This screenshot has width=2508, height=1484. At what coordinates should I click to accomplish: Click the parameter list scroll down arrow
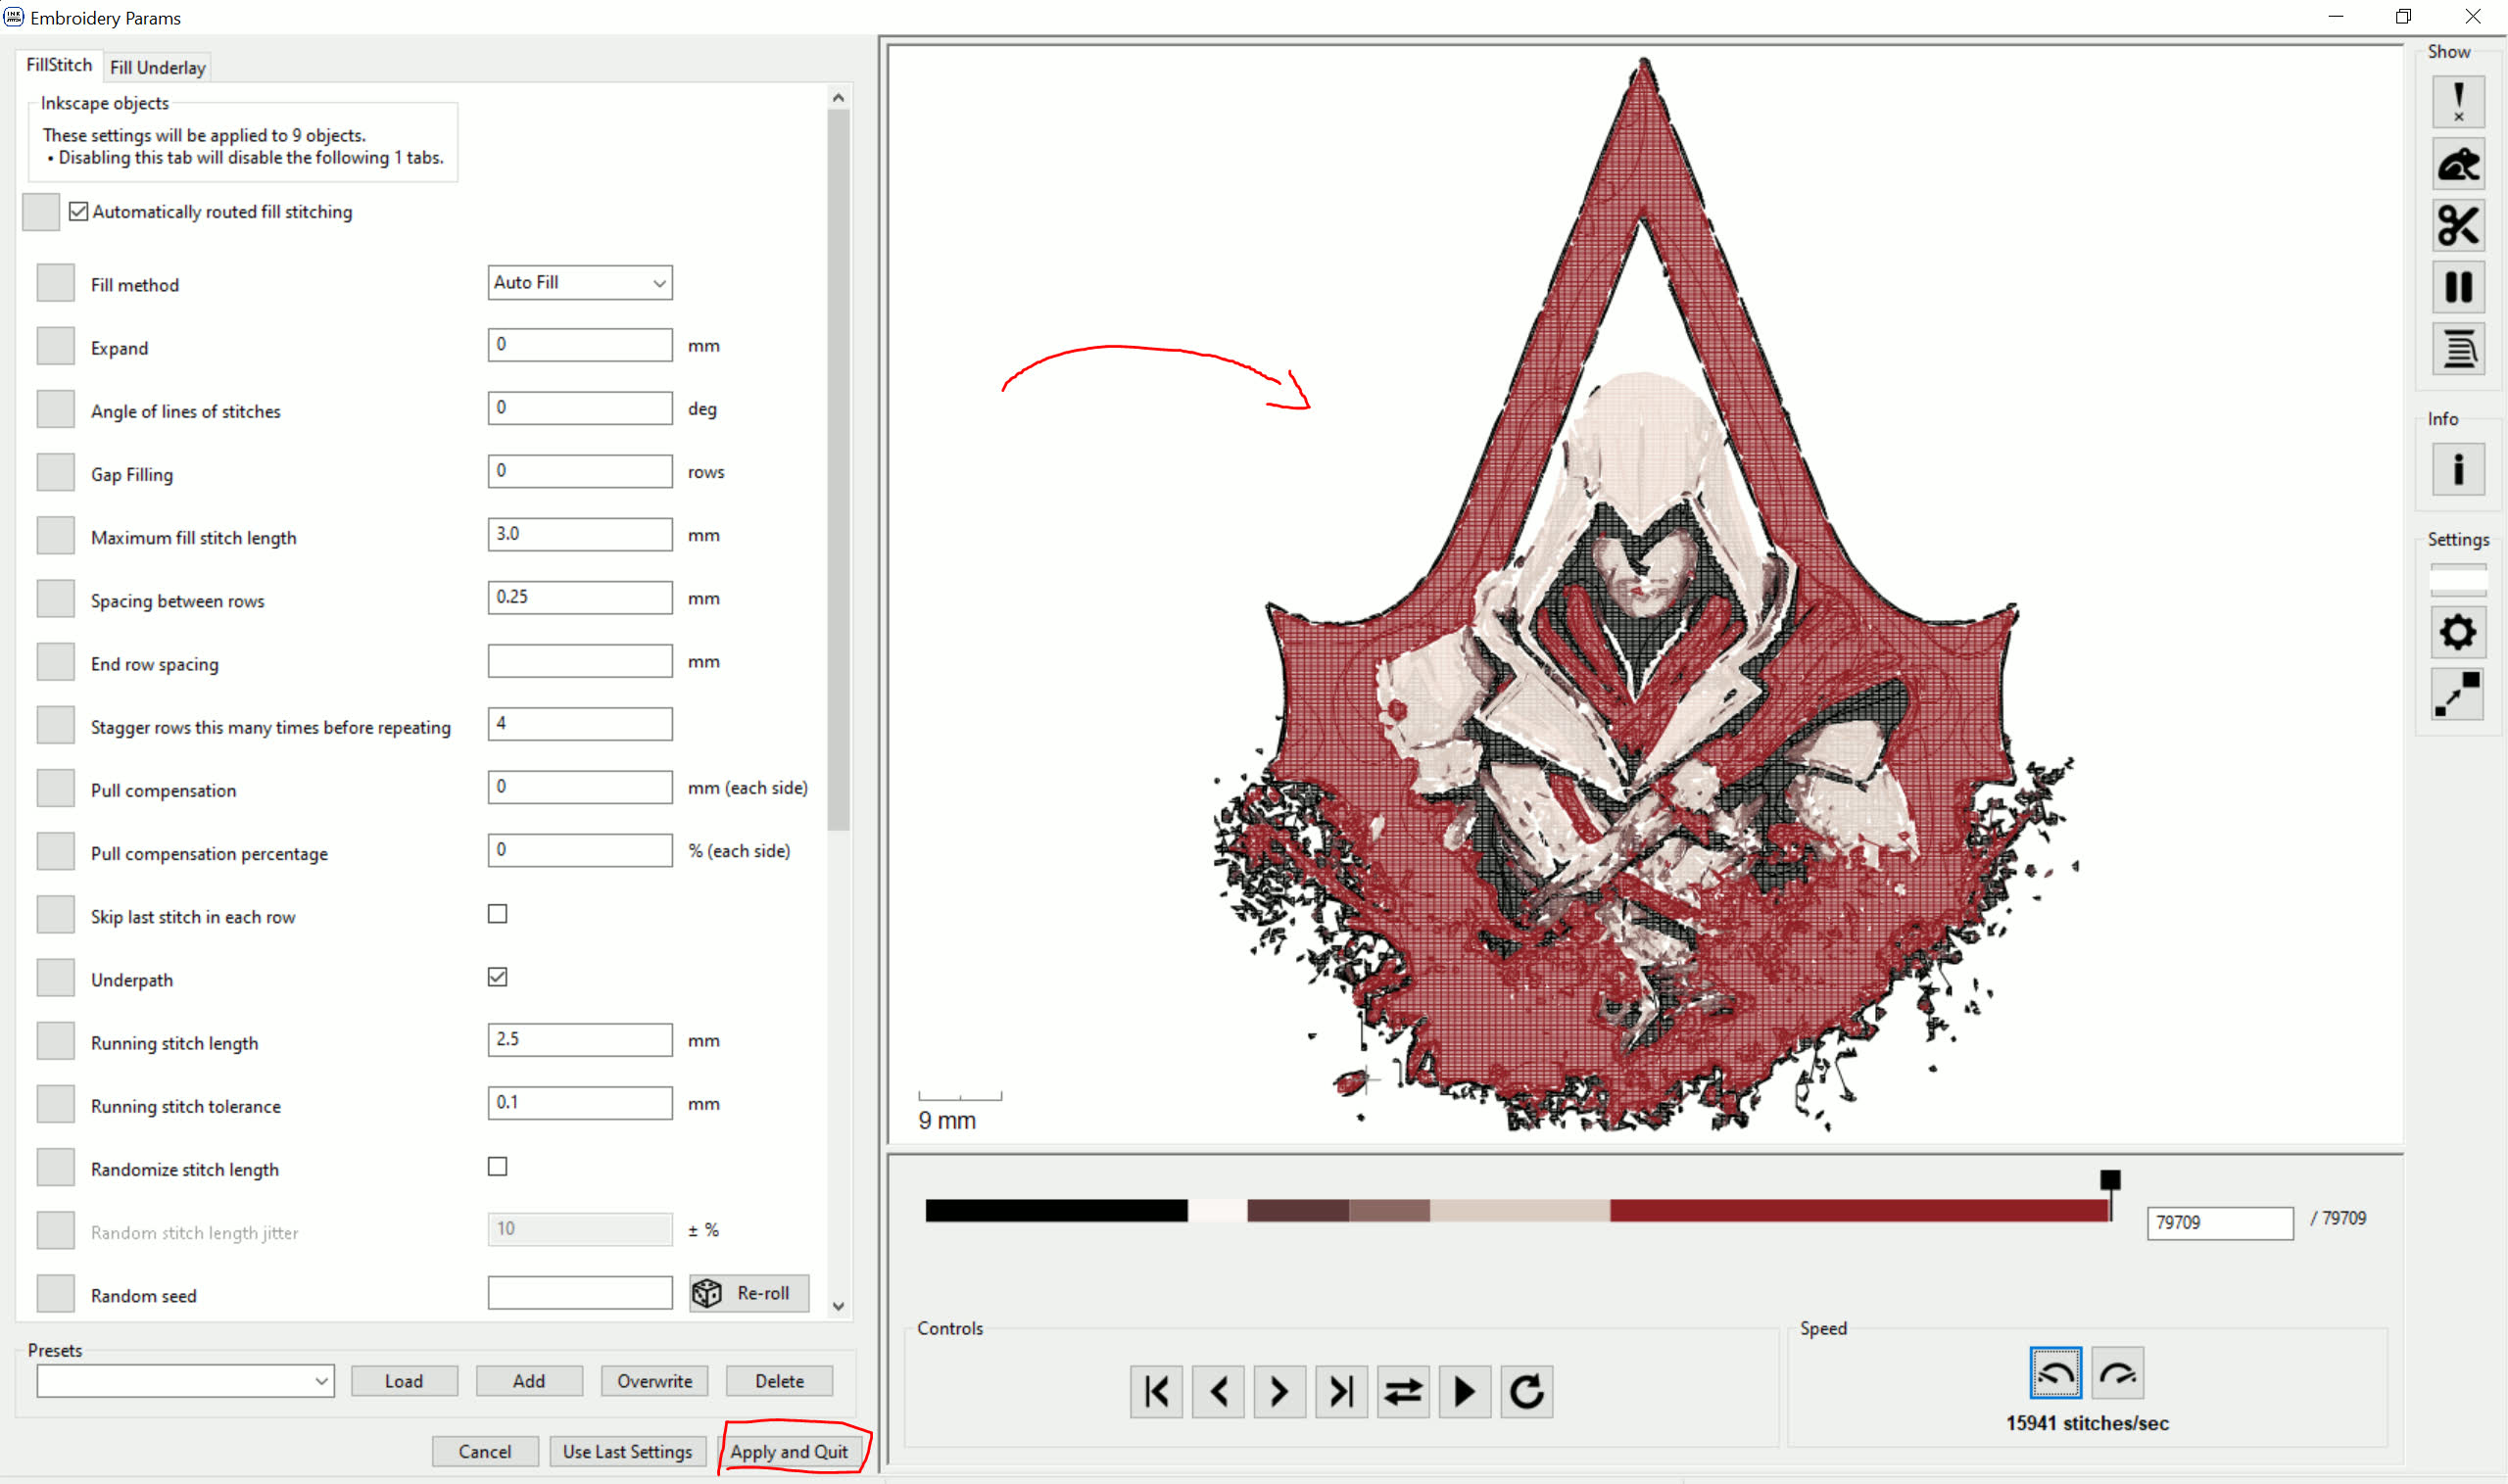point(838,1306)
